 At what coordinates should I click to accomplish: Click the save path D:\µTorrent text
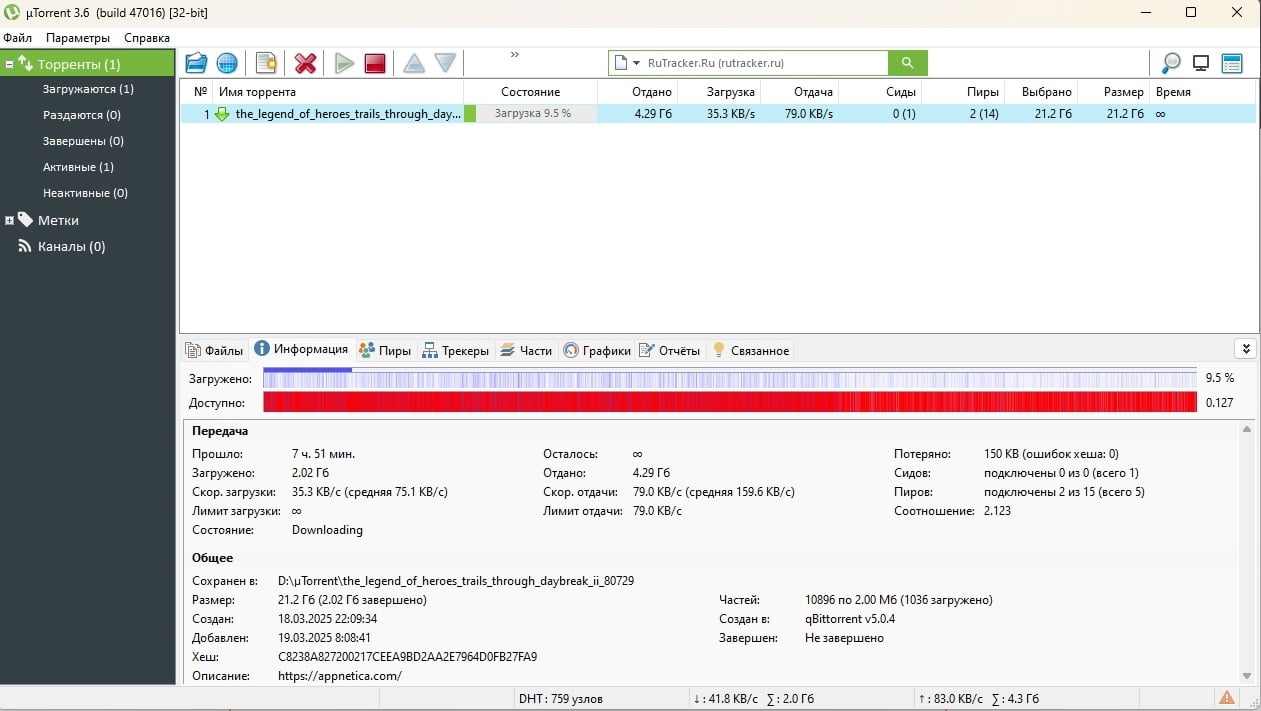pyautogui.click(x=456, y=581)
